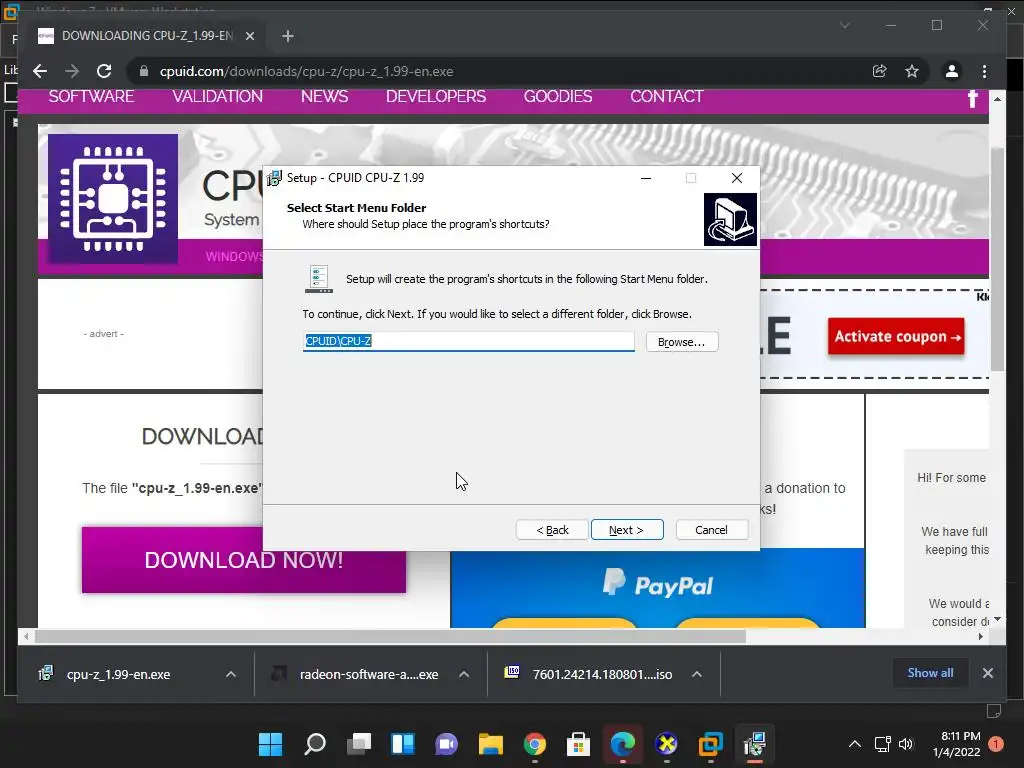This screenshot has width=1024, height=768.
Task: Click Show all downloads
Action: (930, 673)
